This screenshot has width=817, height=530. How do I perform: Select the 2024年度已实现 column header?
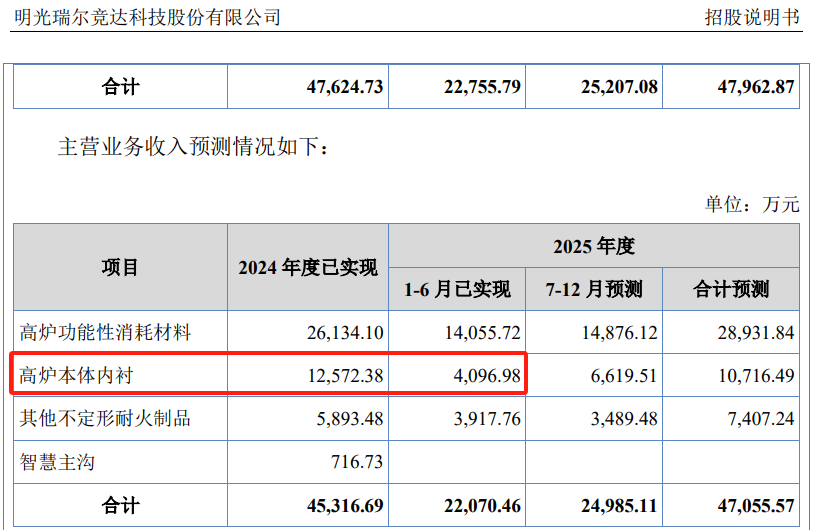coord(307,267)
